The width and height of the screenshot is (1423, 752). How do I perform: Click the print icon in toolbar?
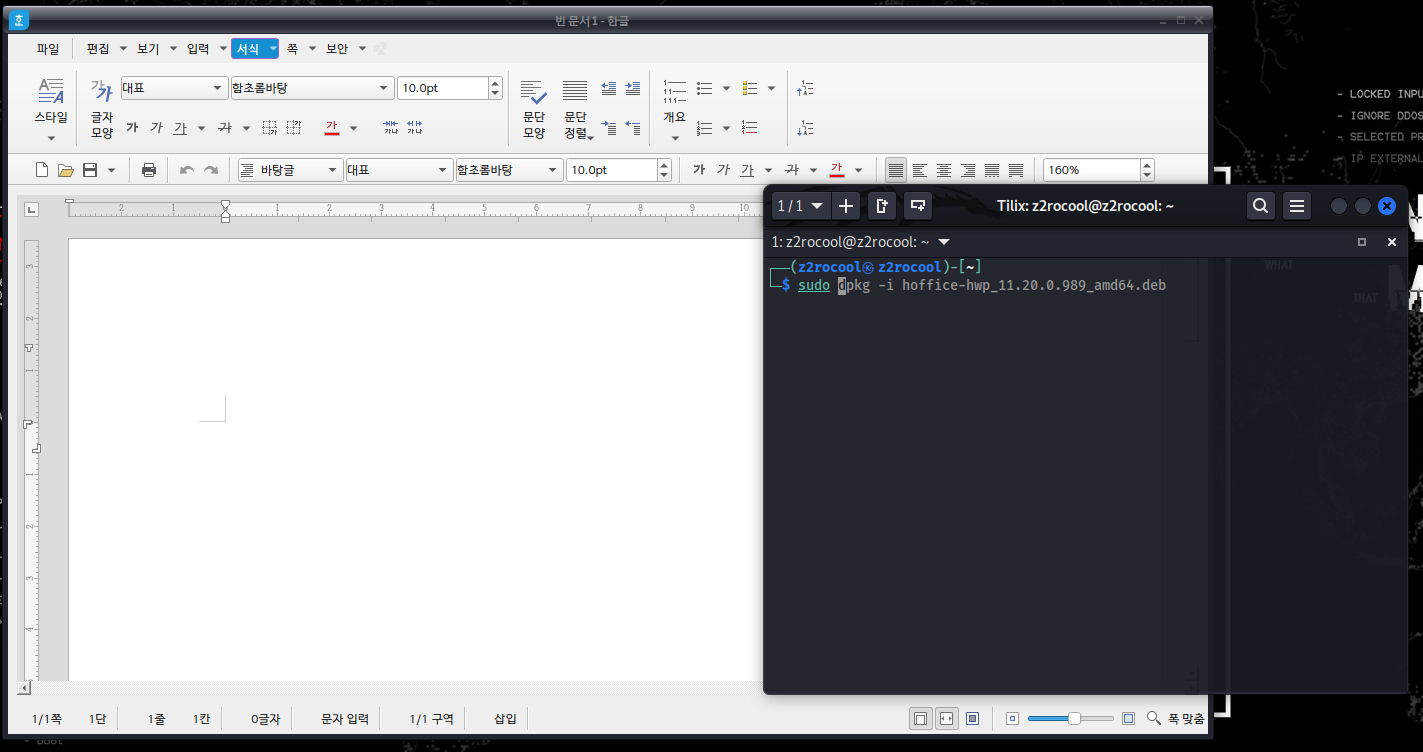pos(149,170)
